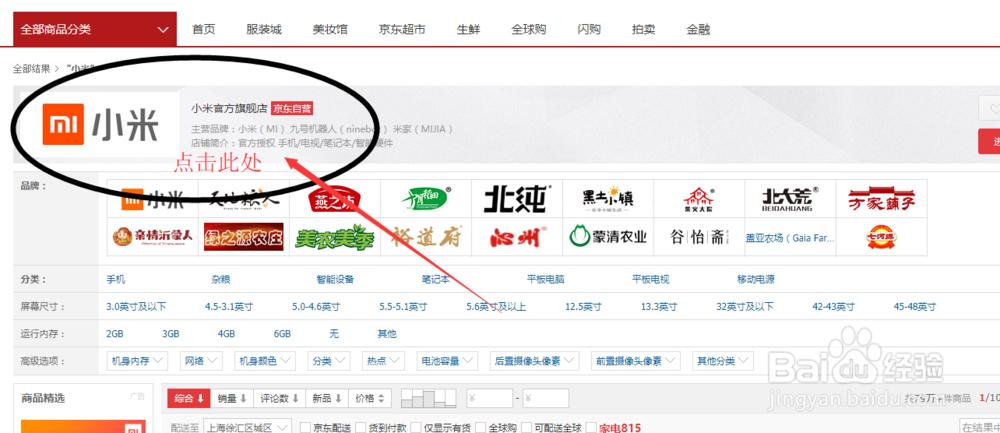Viewport: 1000px width, 433px height.
Task: Tick the 货到付款 checkbox
Action: [x=361, y=427]
